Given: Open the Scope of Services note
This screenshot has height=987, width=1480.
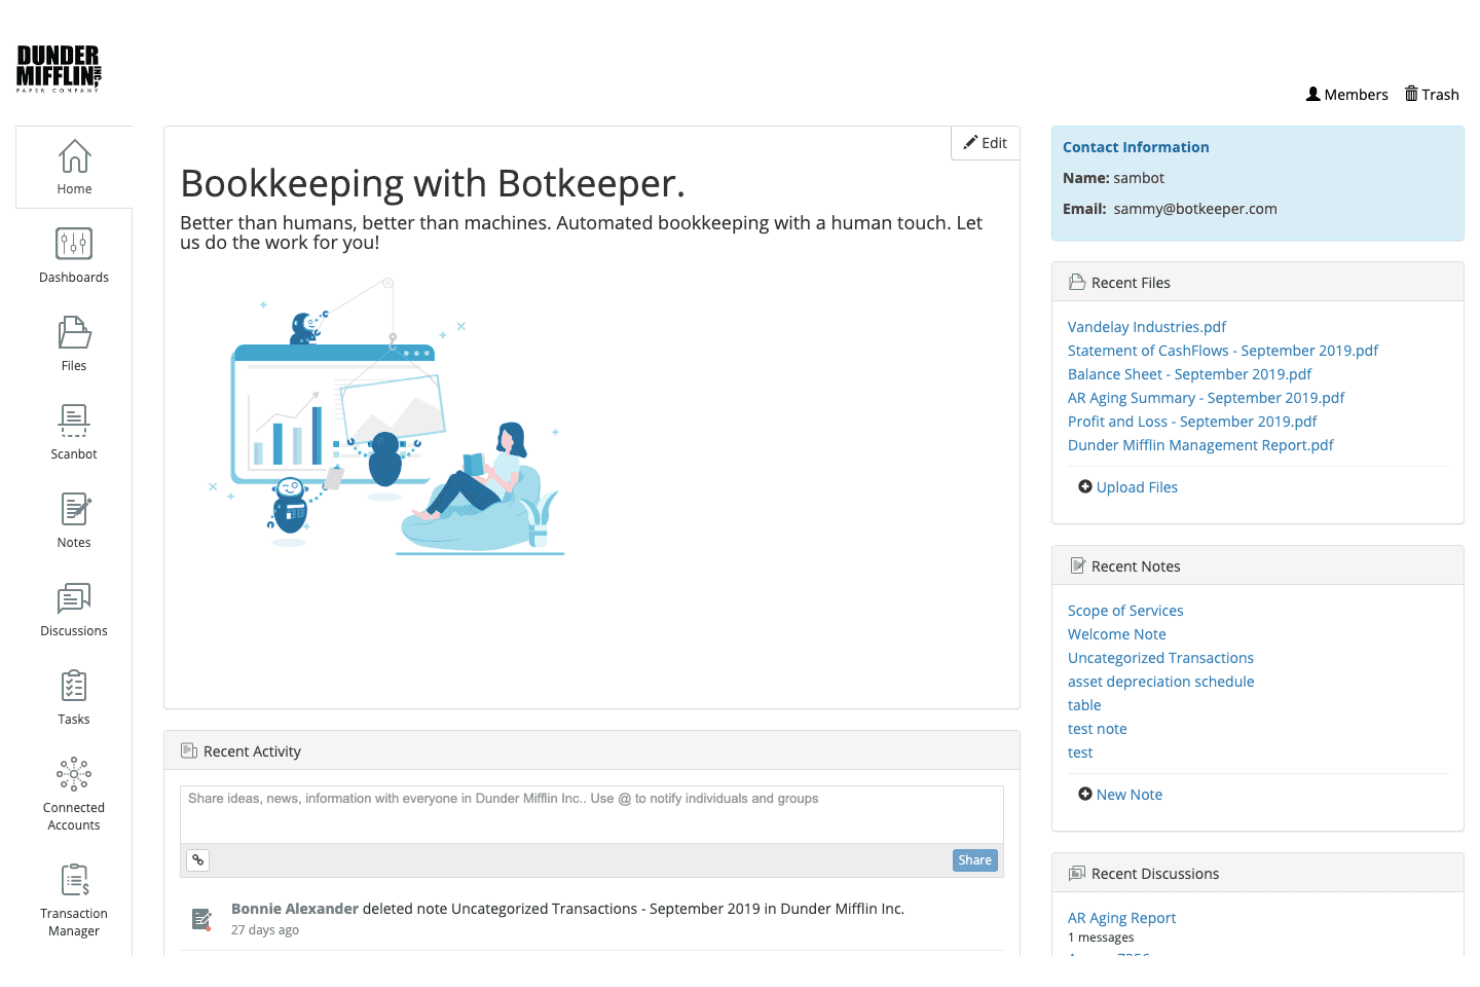Looking at the screenshot, I should pos(1125,611).
